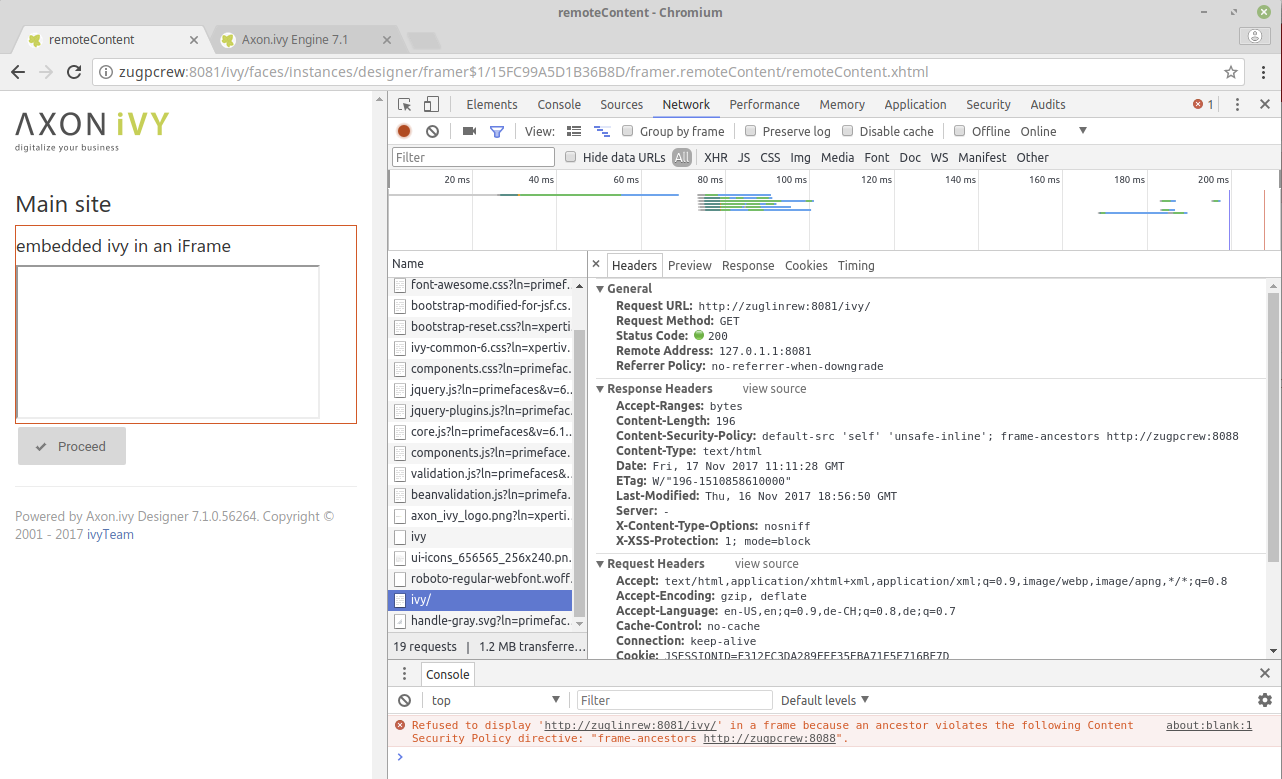1282x779 pixels.
Task: Follow the ivyTeam link
Action: click(x=110, y=534)
